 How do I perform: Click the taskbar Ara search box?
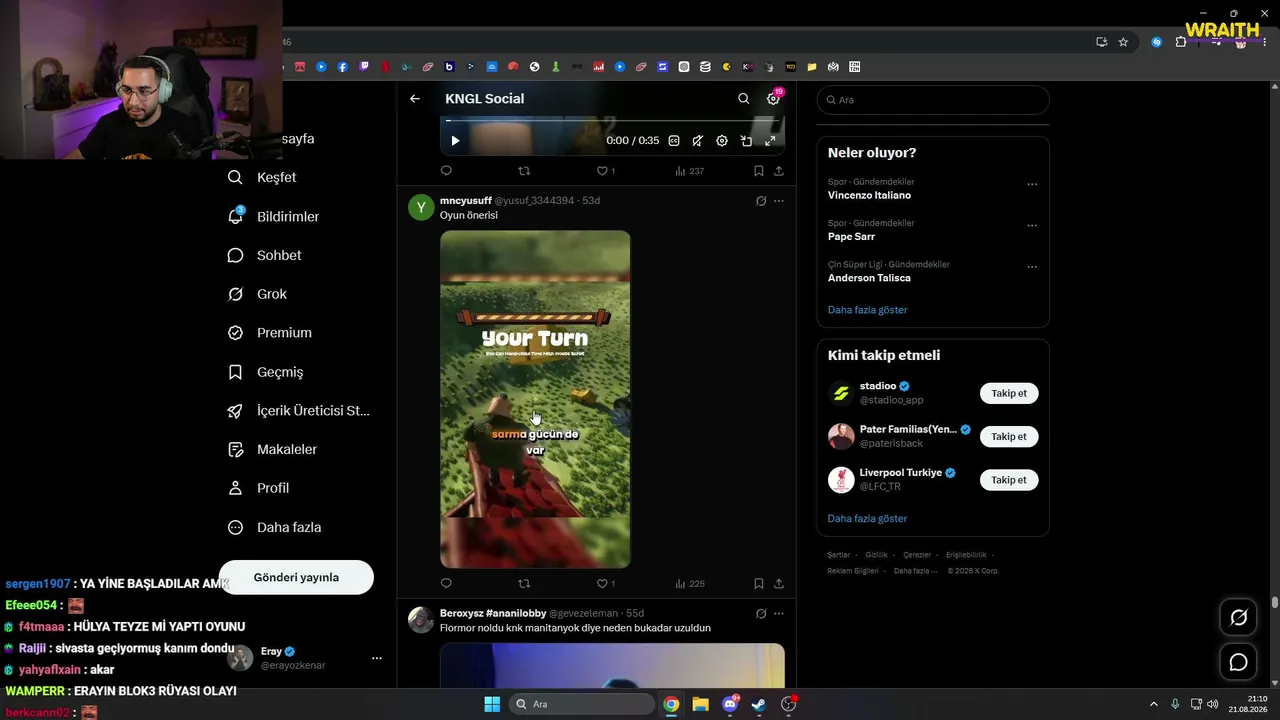(x=582, y=704)
